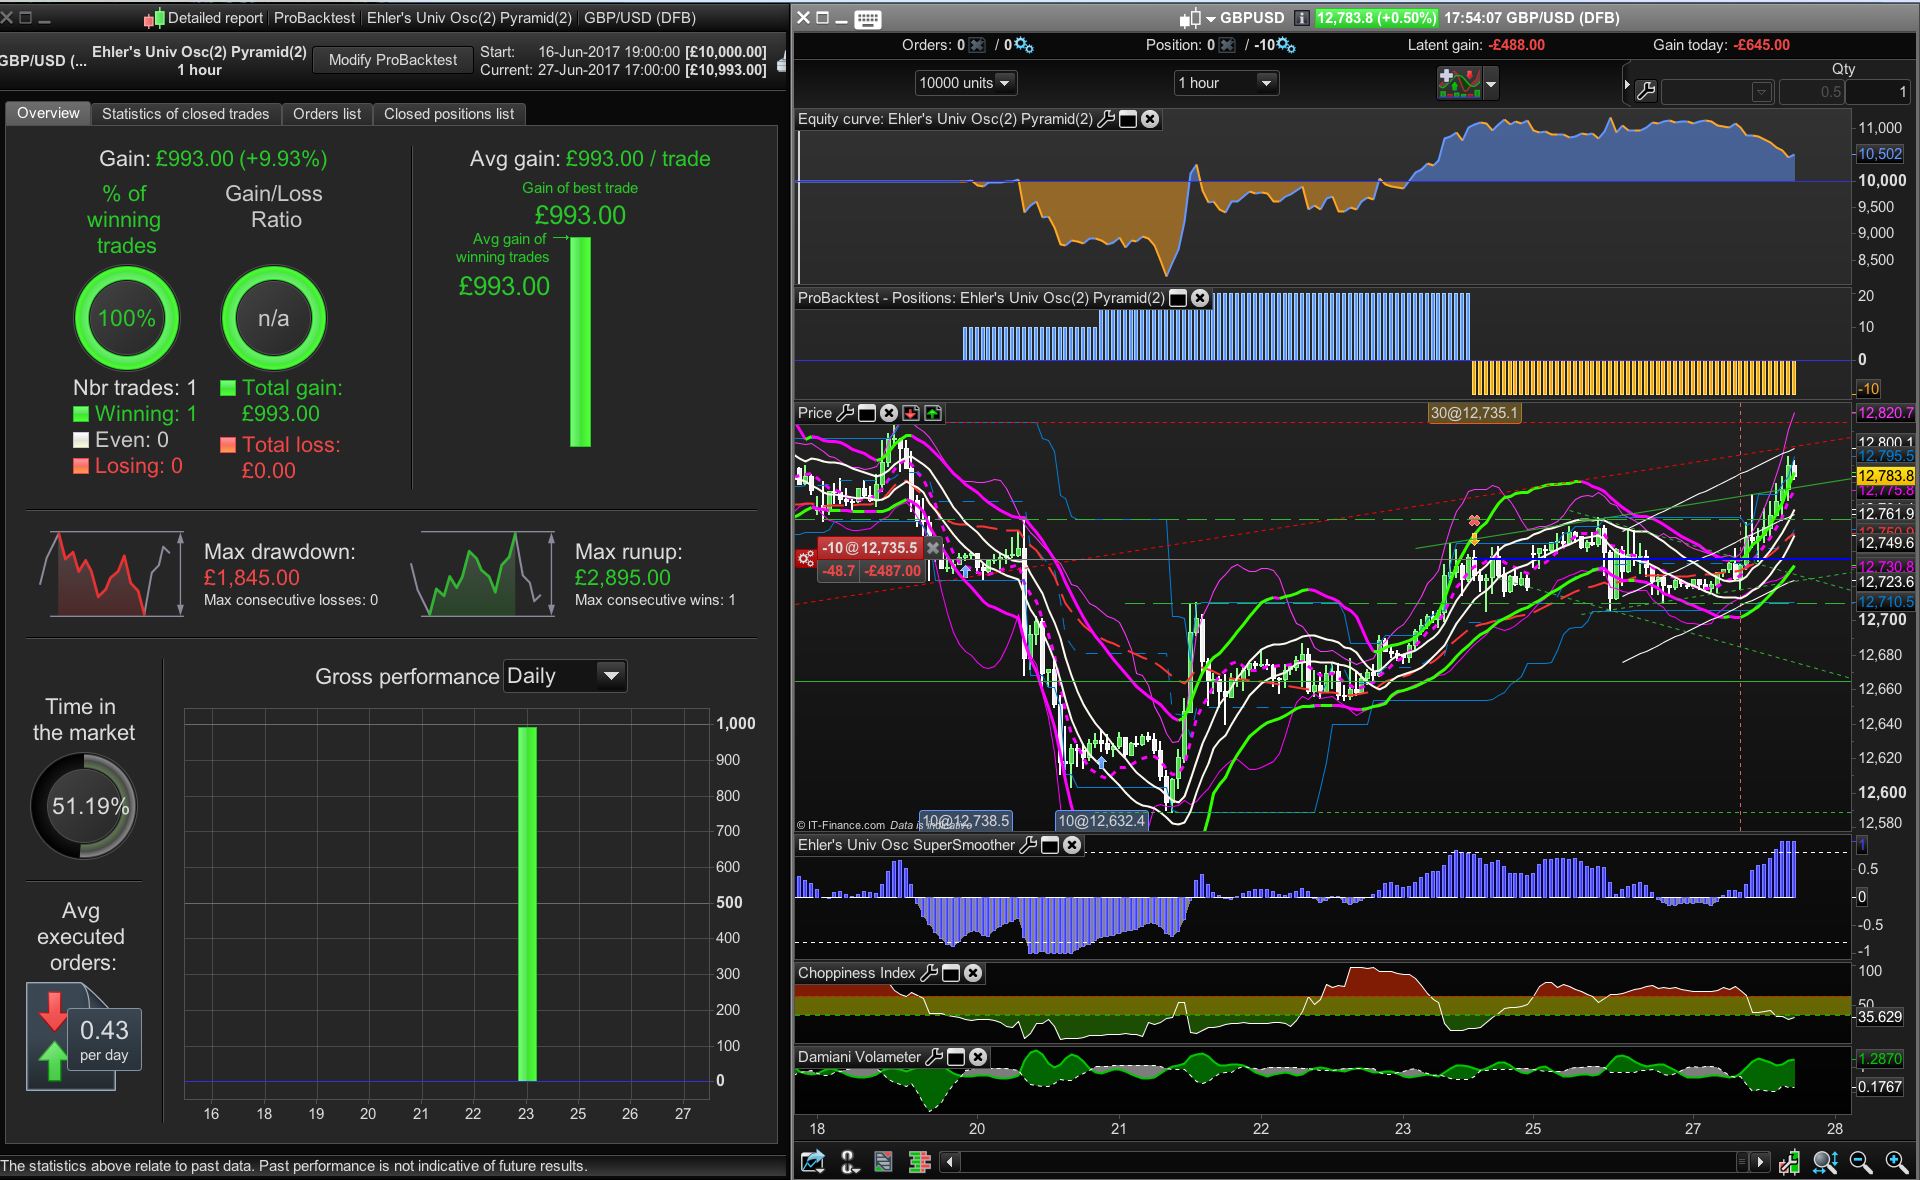
Task: Click the Orders list tab
Action: tap(327, 114)
